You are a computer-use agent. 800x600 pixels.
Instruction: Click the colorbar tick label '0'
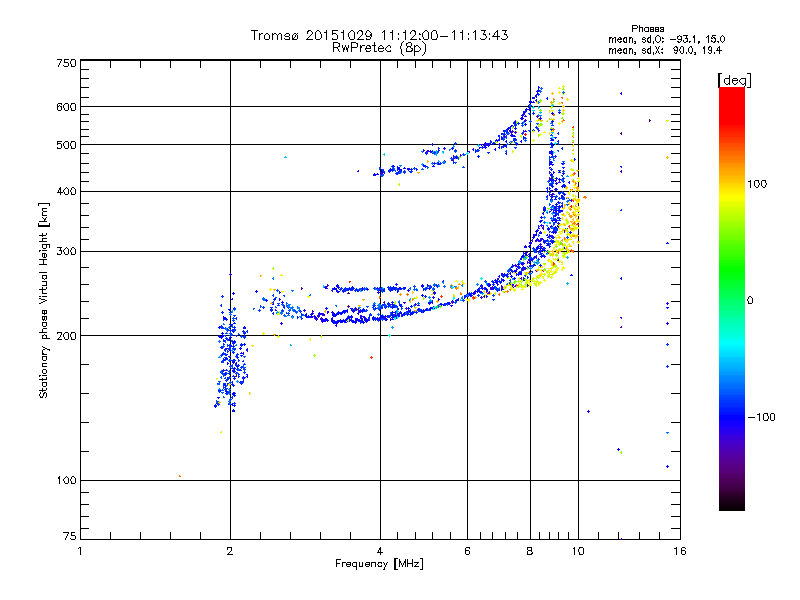click(750, 300)
